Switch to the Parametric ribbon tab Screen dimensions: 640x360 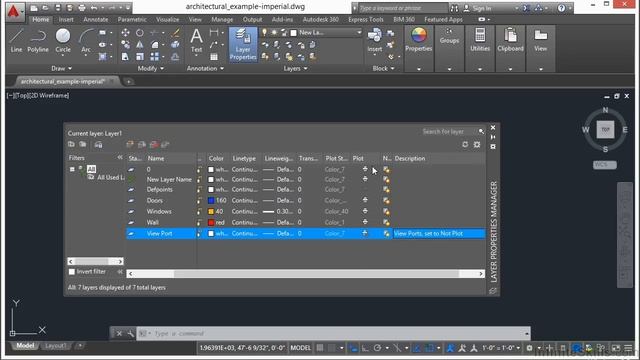132,19
